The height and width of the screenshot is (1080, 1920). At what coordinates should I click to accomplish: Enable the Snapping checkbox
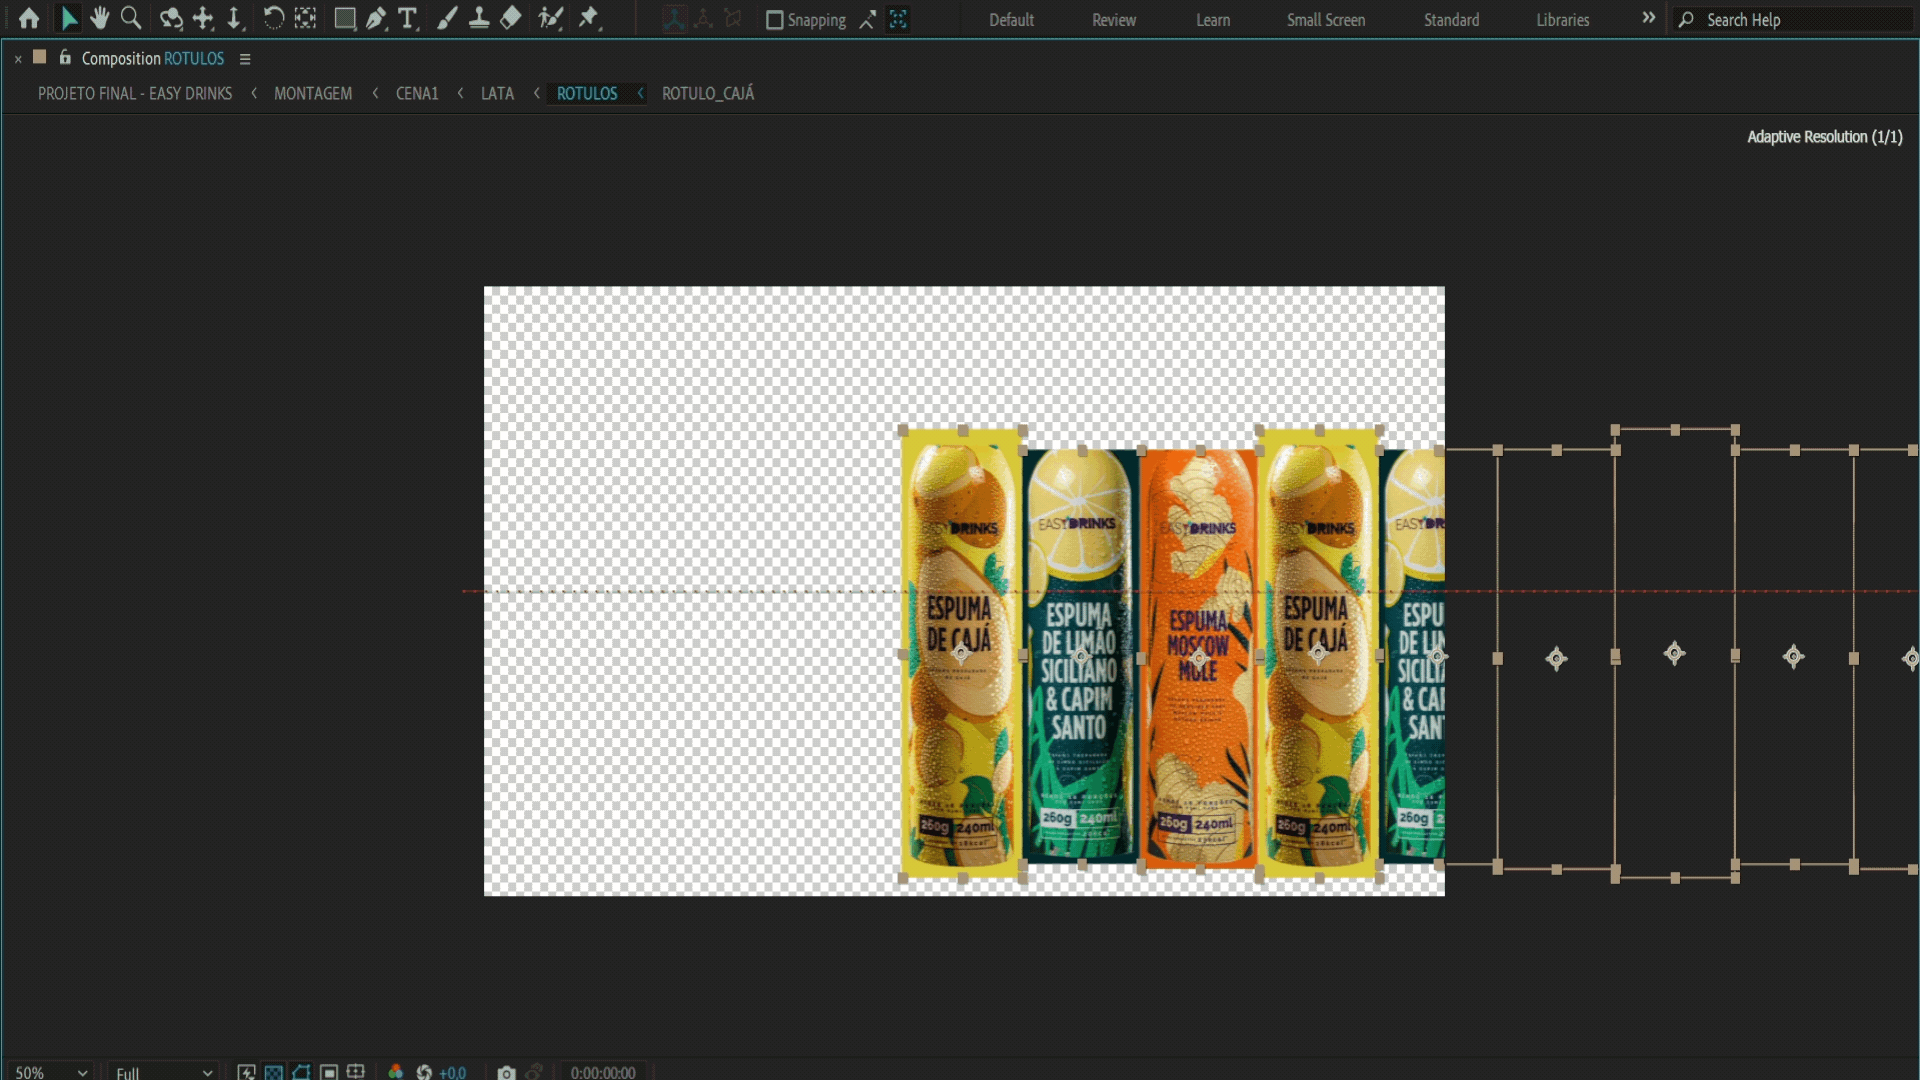pos(774,20)
